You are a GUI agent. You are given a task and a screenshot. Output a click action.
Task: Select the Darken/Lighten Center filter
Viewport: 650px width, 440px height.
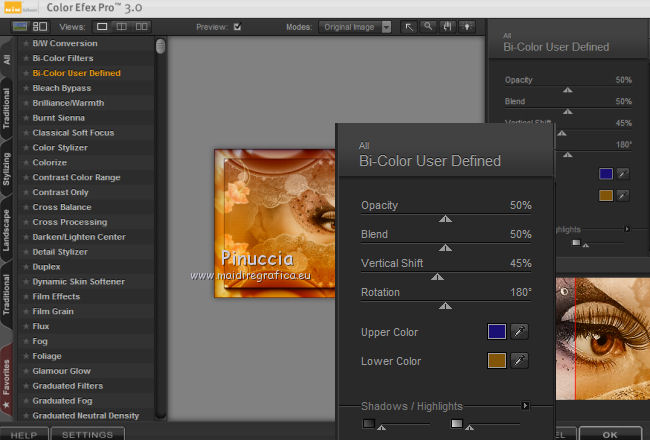pos(79,237)
